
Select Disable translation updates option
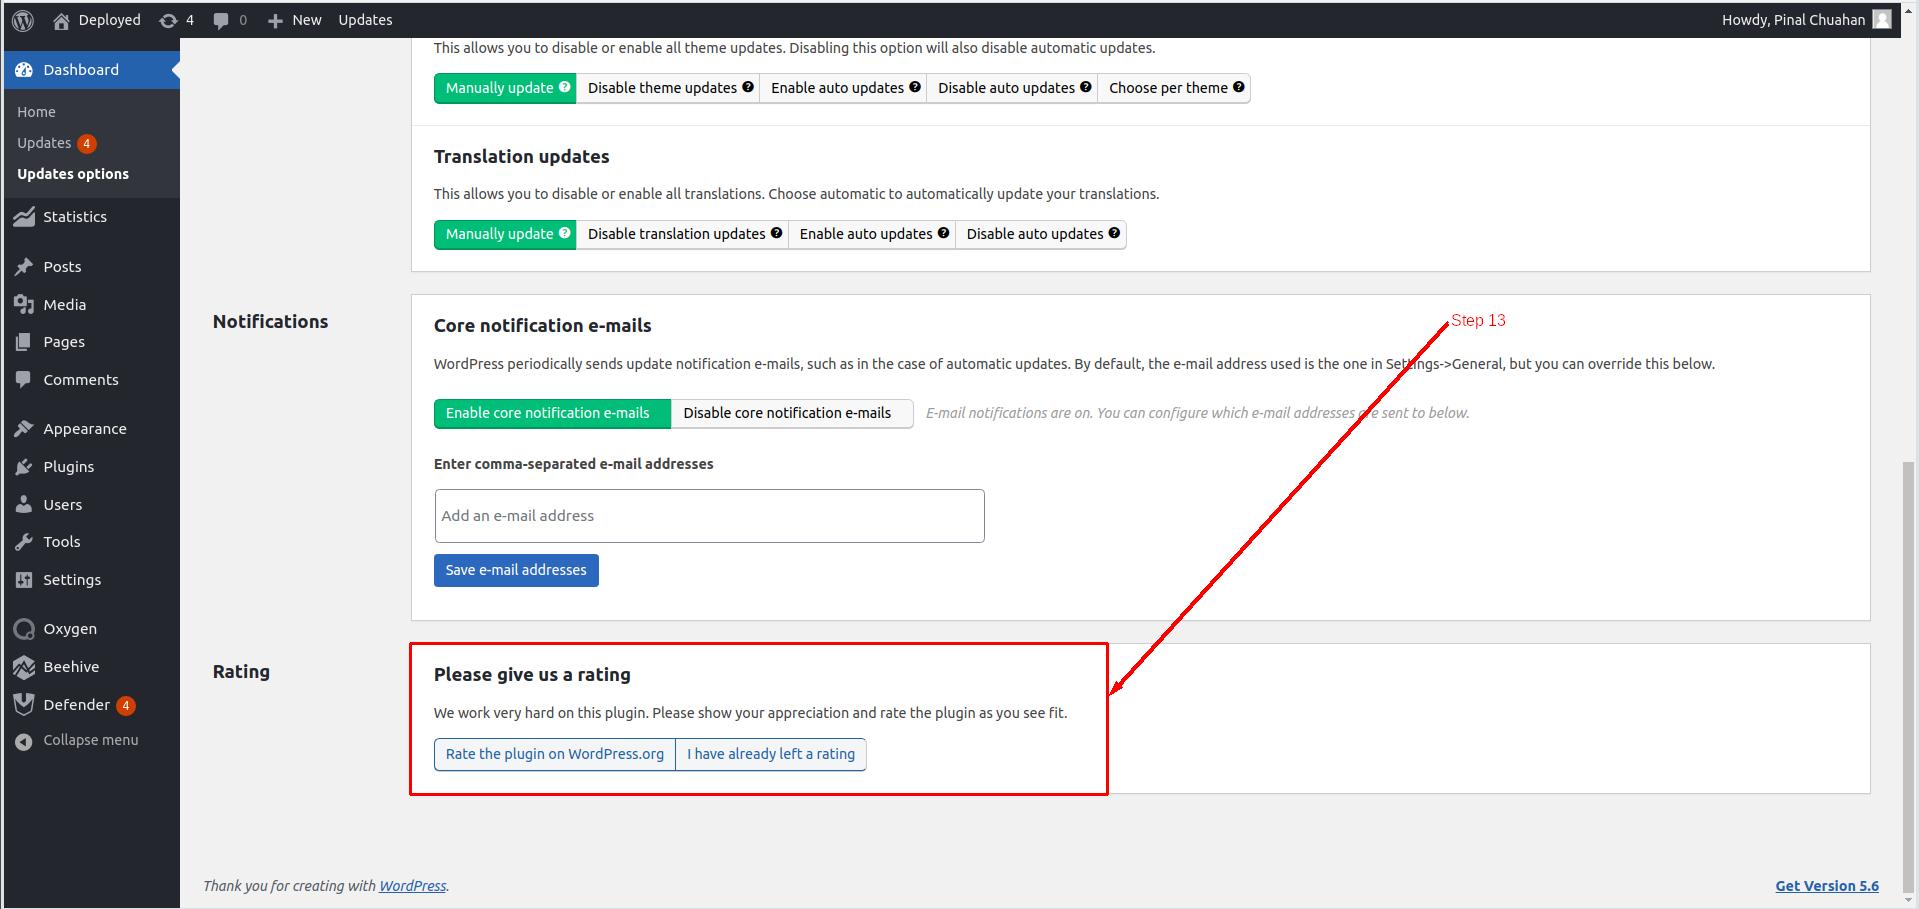[682, 234]
